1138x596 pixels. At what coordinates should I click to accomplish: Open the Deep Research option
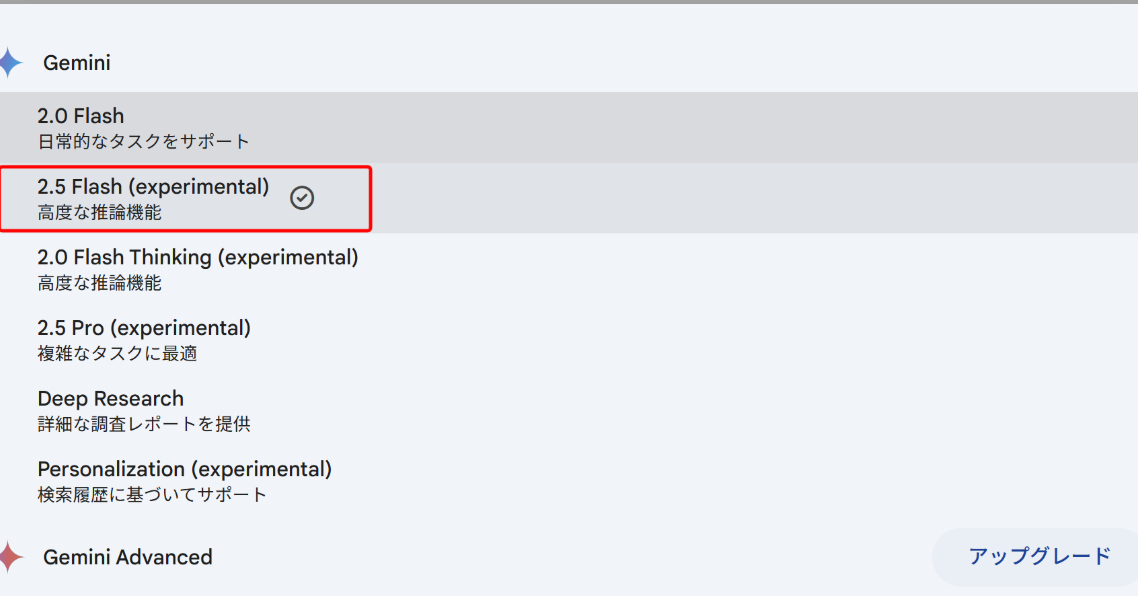point(110,399)
